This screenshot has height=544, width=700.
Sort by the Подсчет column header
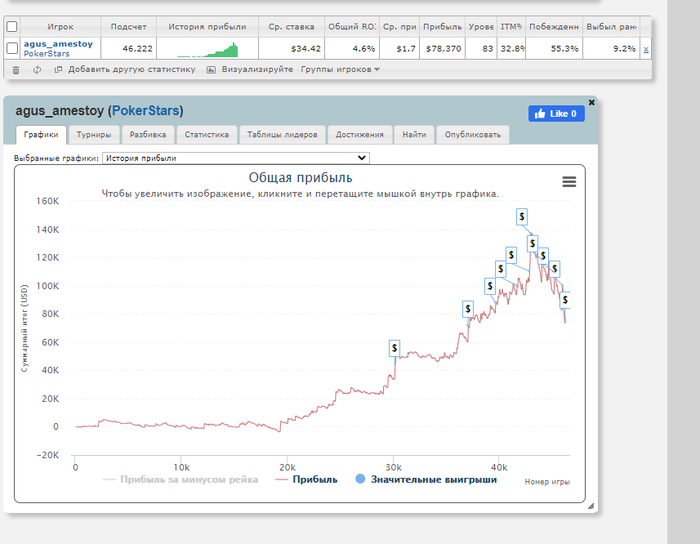pos(129,27)
